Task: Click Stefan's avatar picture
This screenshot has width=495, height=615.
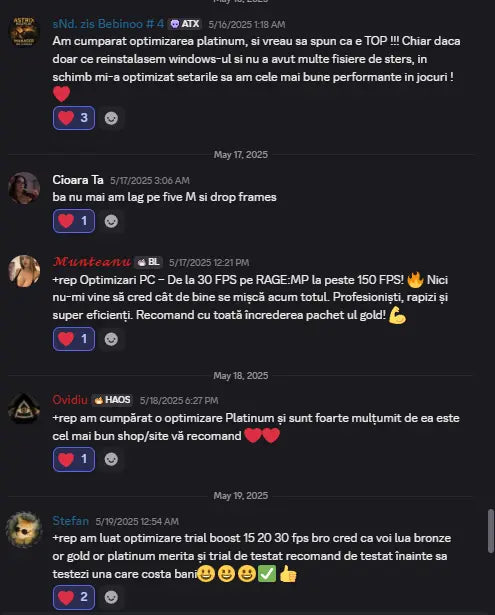Action: point(24,529)
